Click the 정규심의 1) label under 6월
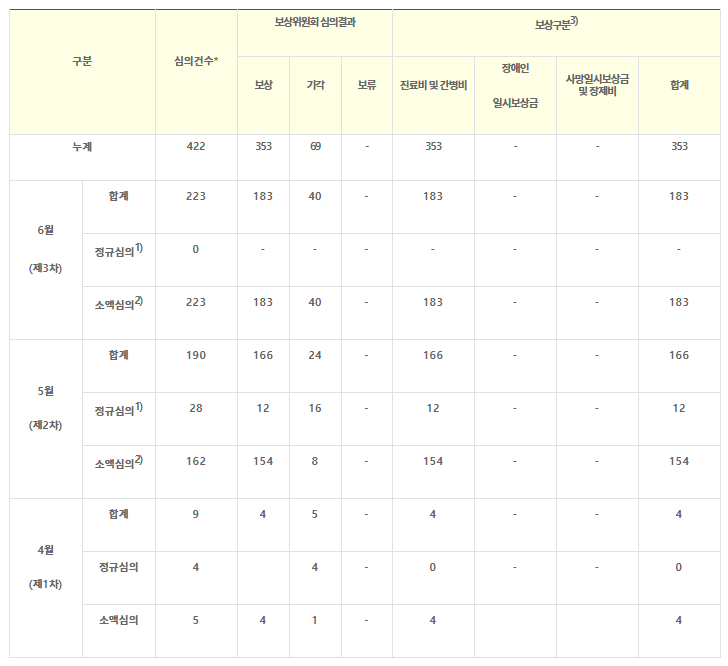This screenshot has width=728, height=666. click(118, 251)
